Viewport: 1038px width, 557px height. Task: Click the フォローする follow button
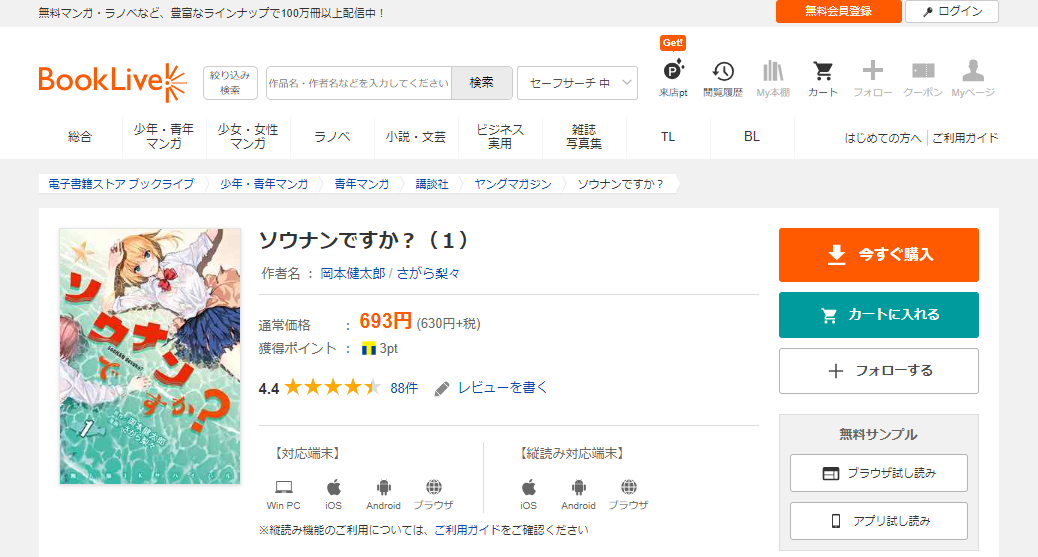click(x=878, y=371)
